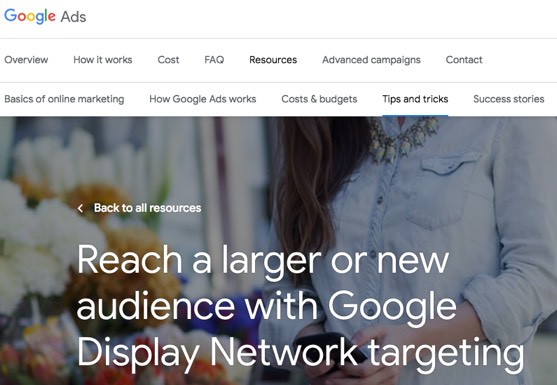Open the Cost menu item
The image size is (557, 385).
point(168,60)
